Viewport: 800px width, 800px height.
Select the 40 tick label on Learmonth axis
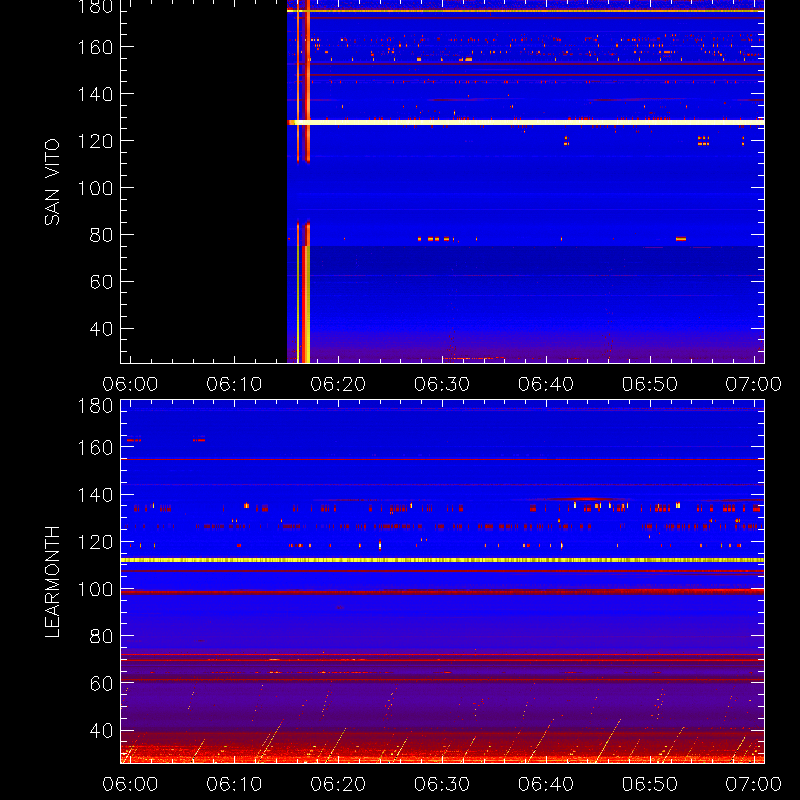click(101, 731)
